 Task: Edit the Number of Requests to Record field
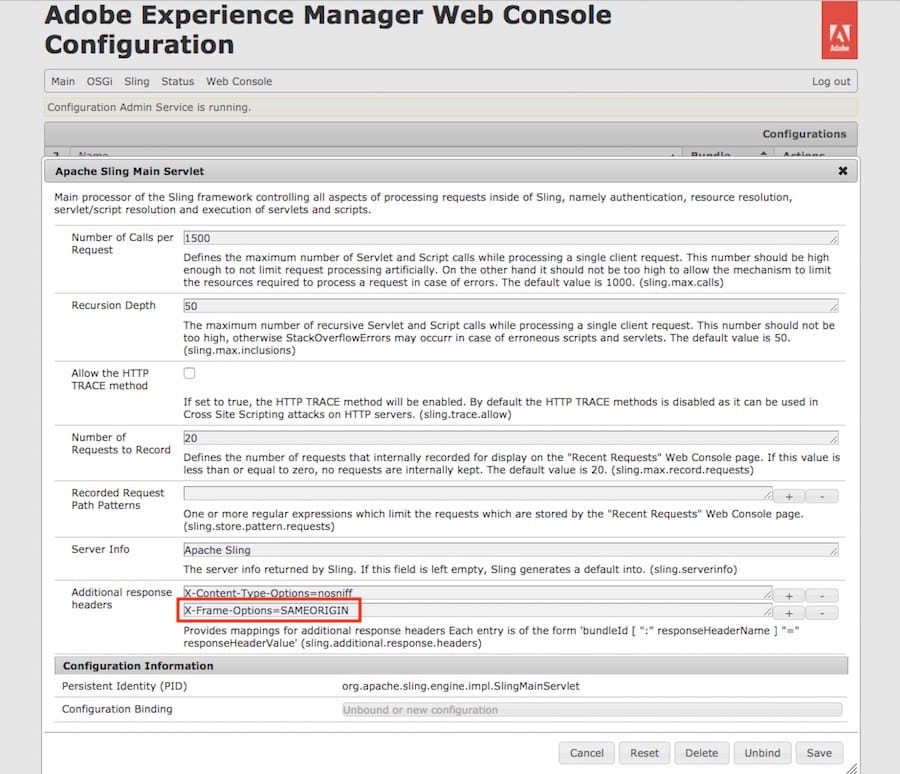[x=511, y=438]
